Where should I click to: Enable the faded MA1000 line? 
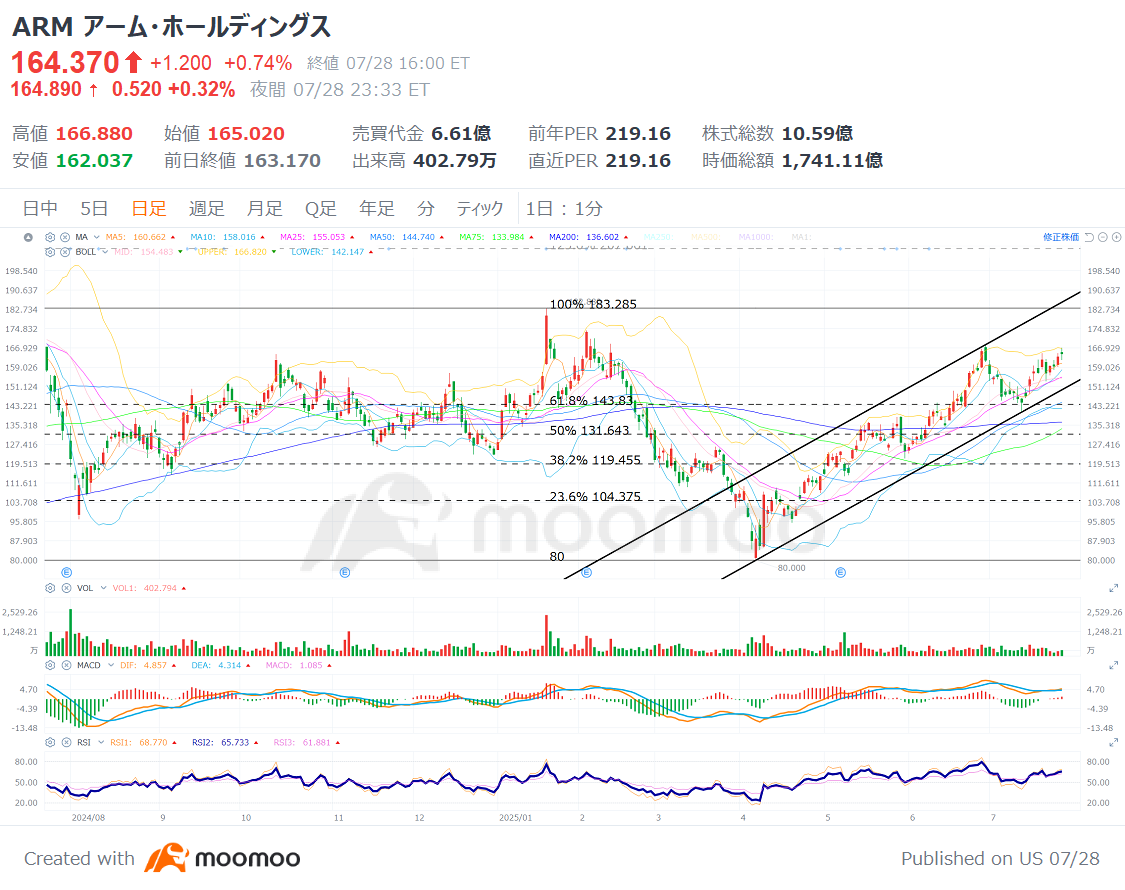click(x=756, y=237)
